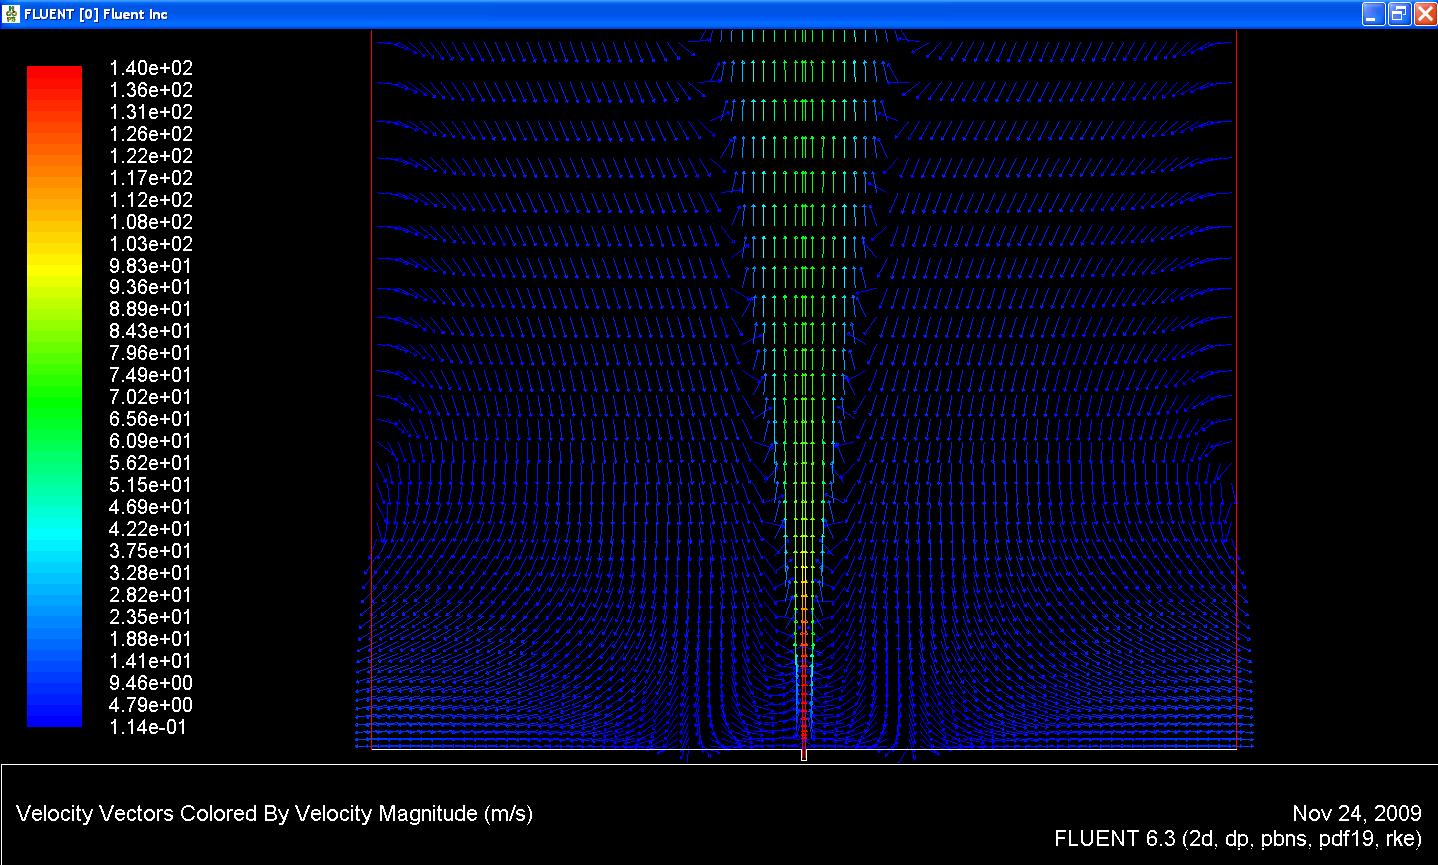Select the 1.40e+02 maximum legend value

[x=150, y=68]
